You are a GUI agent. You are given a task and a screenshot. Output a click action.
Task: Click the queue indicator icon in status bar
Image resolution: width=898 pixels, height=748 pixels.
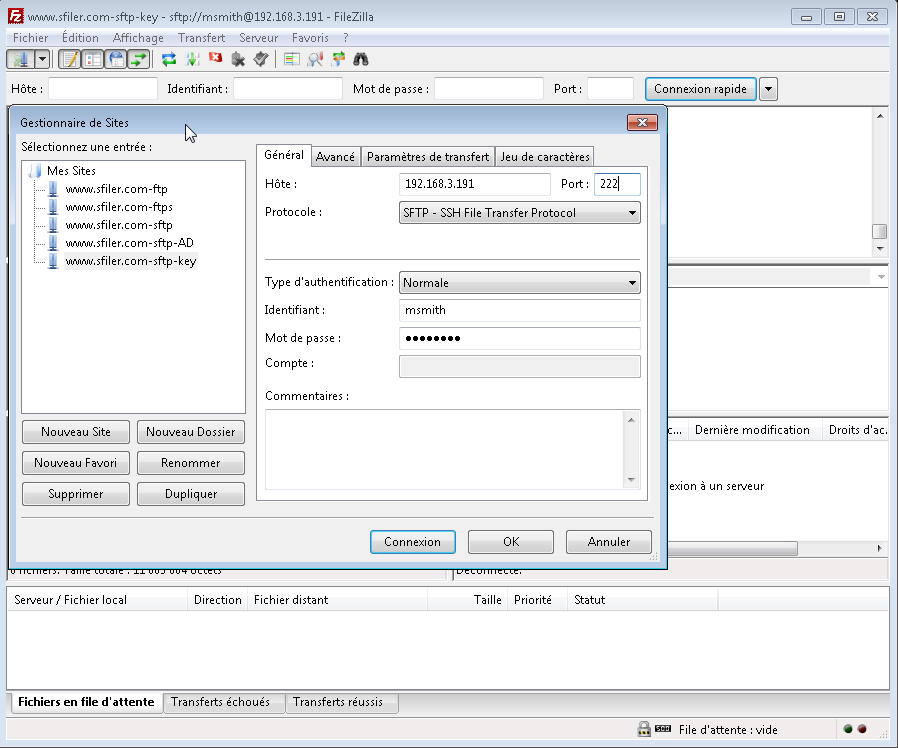(x=663, y=729)
